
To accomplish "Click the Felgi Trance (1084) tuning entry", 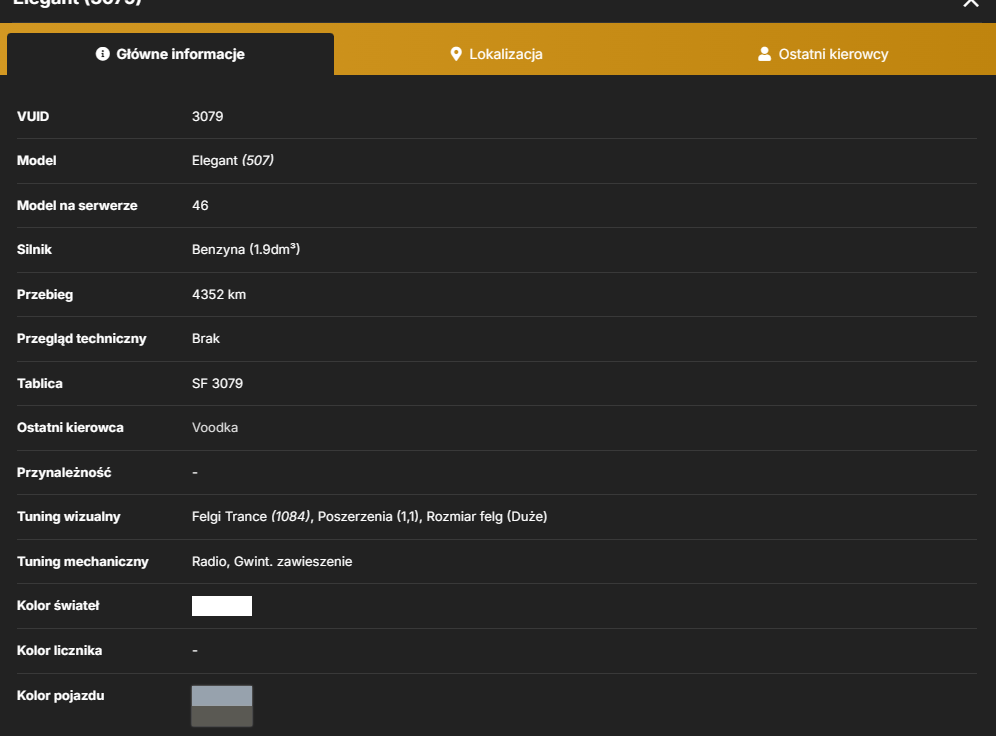I will [251, 517].
